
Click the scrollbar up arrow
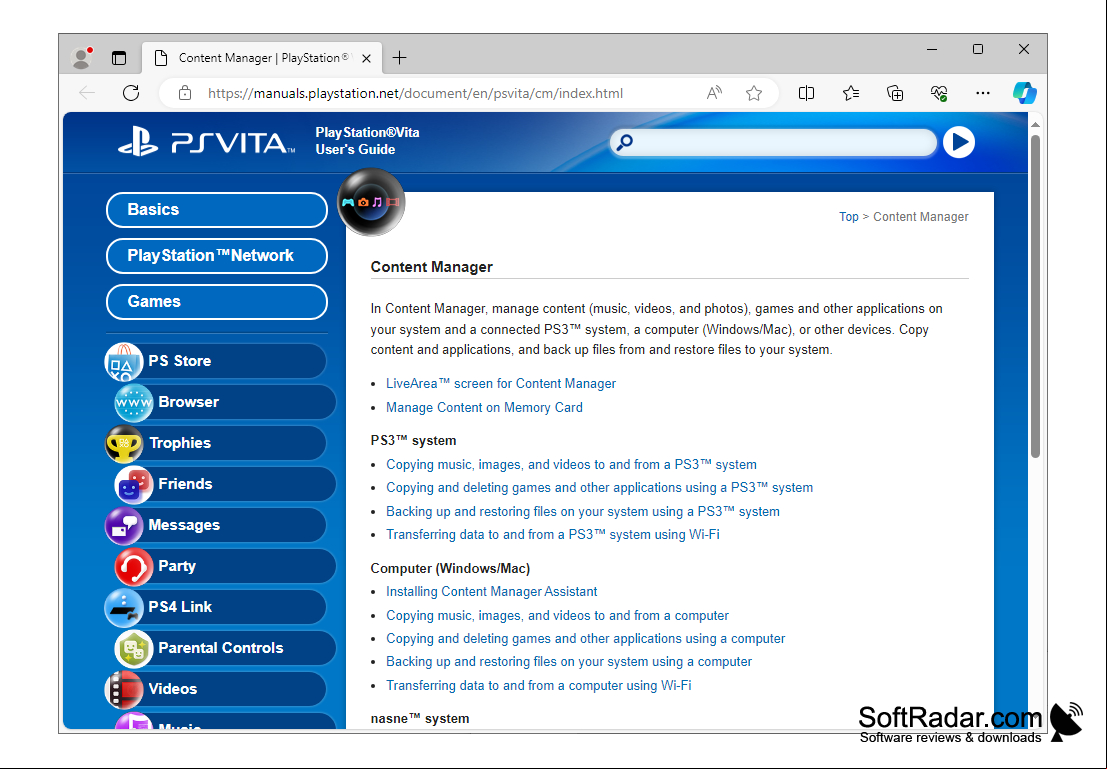pyautogui.click(x=1035, y=124)
